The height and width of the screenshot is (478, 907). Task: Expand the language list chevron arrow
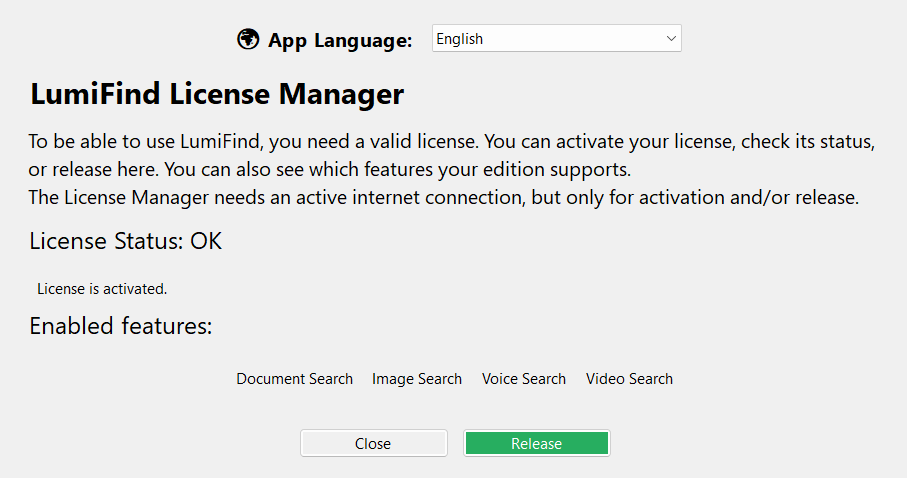671,39
